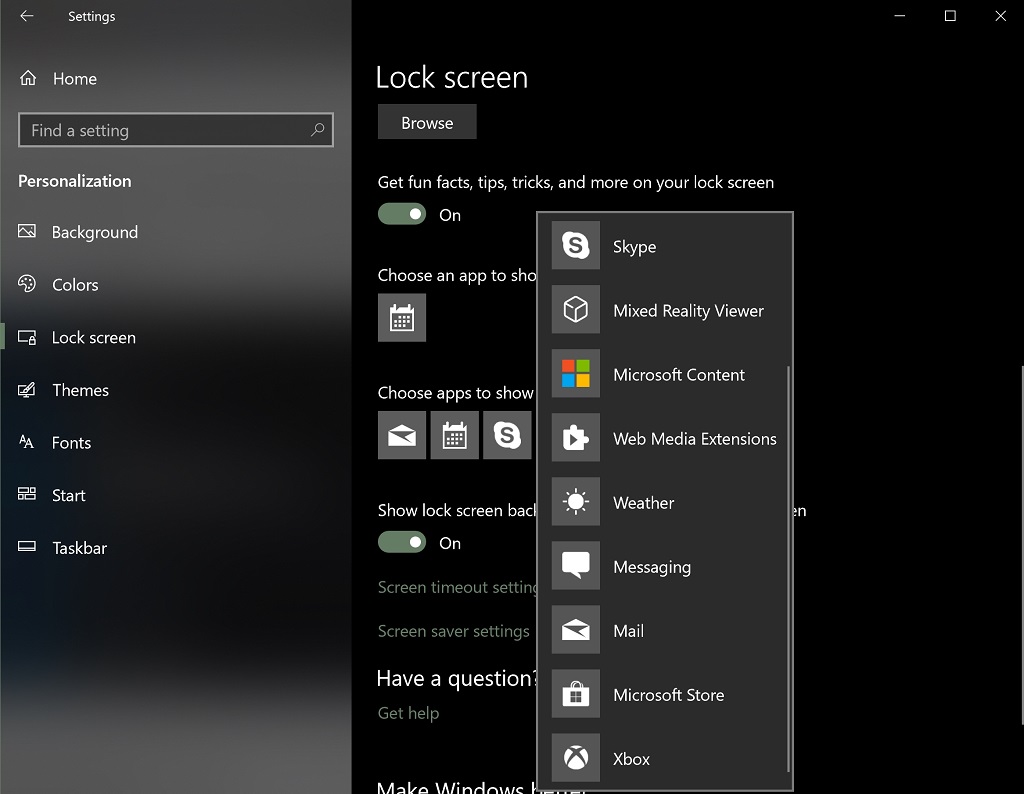1024x794 pixels.
Task: Toggle lock screen background on sign-in screen
Action: [402, 542]
